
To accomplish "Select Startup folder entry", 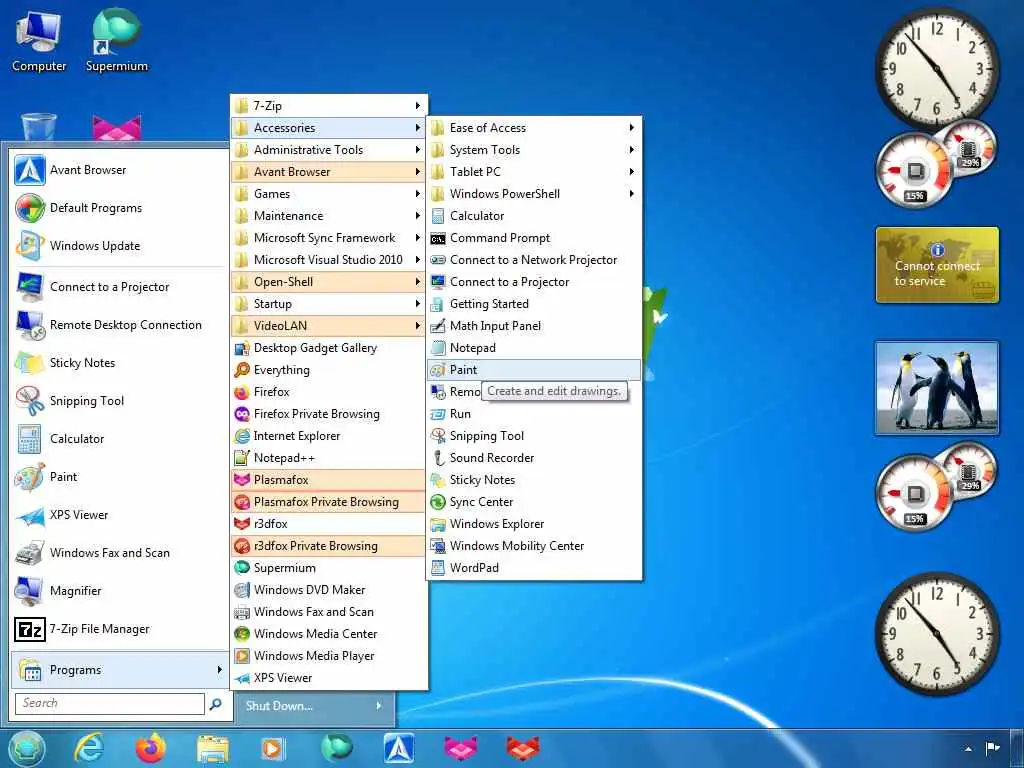I will coord(328,304).
